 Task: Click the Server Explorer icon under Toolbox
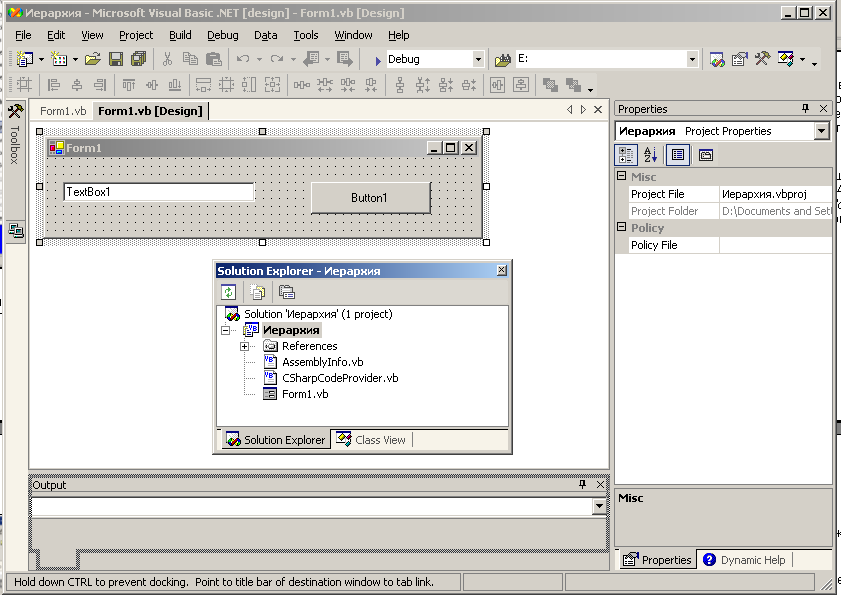[16, 231]
